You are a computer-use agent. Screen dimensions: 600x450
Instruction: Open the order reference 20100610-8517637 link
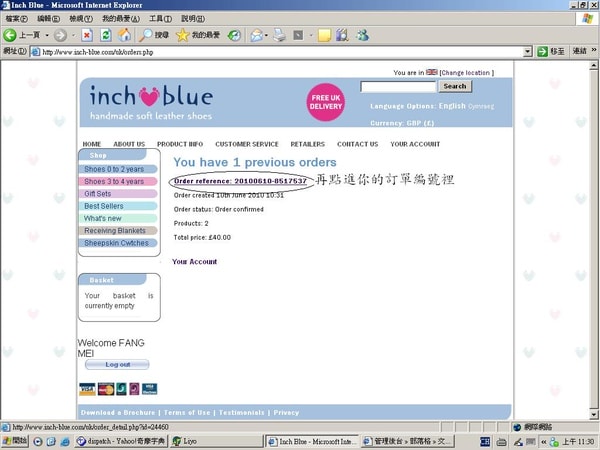click(x=240, y=181)
